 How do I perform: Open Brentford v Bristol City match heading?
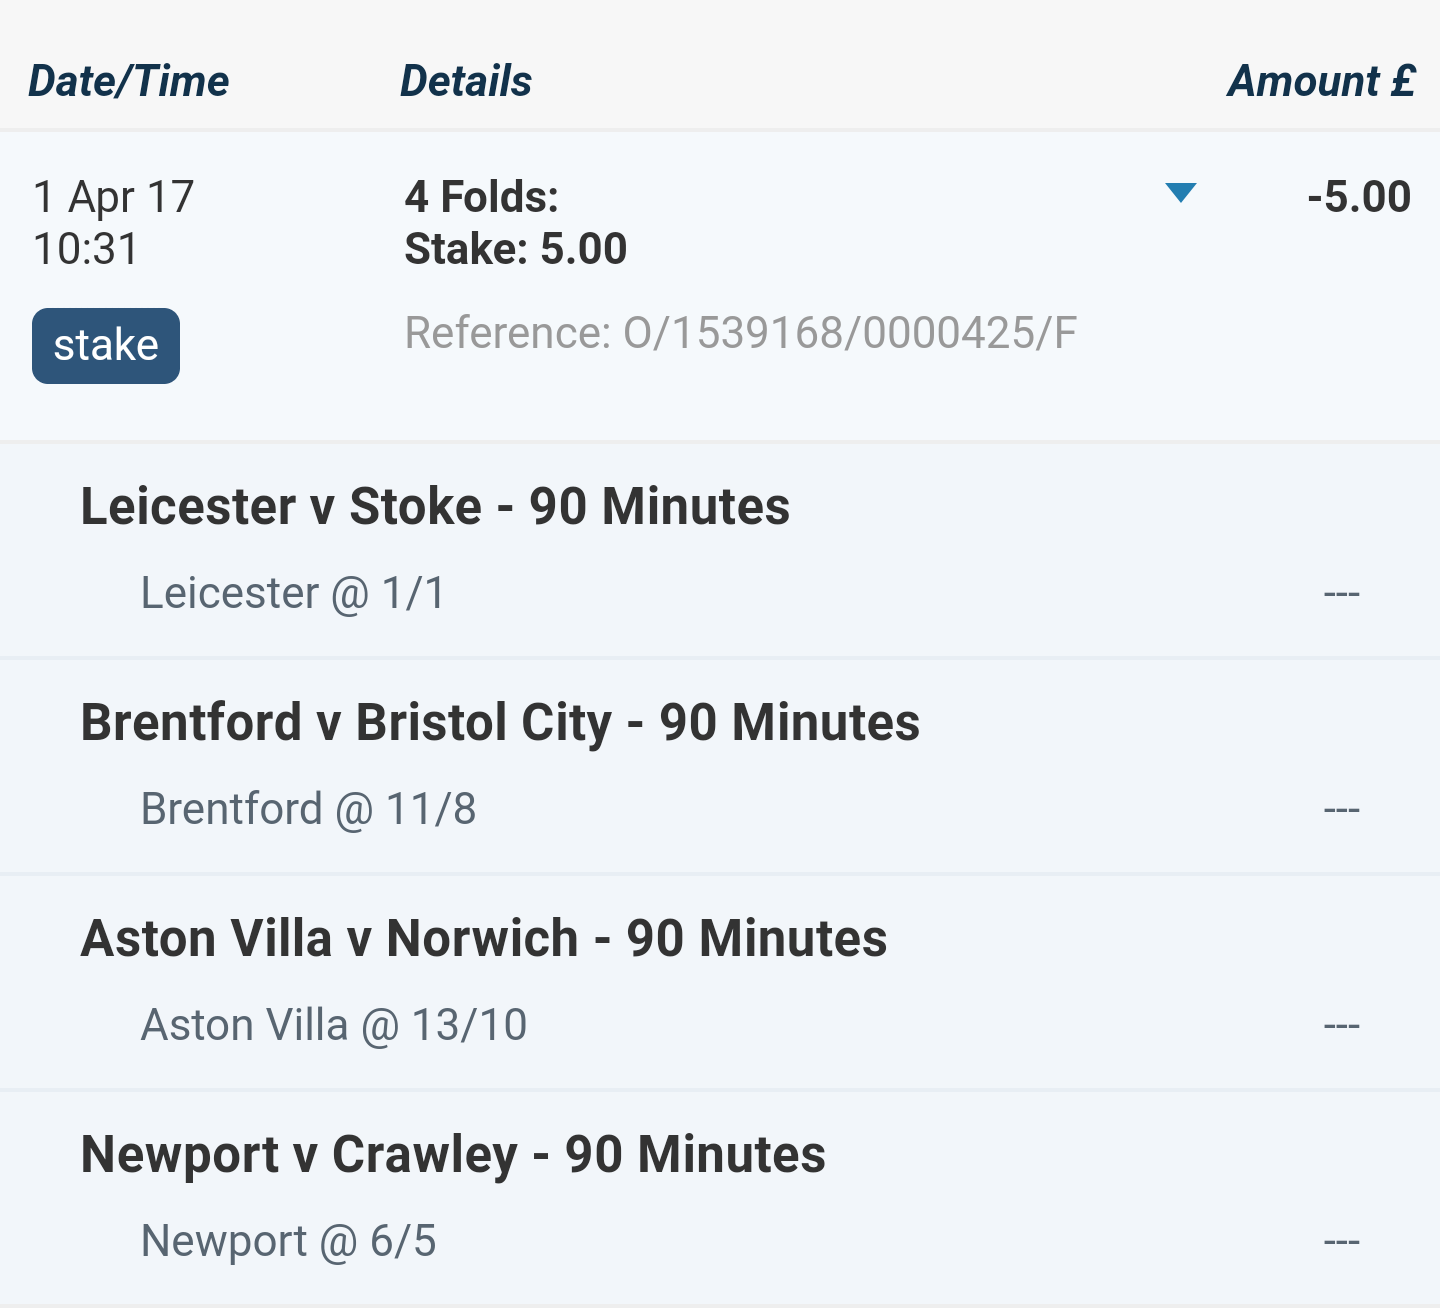click(x=500, y=722)
